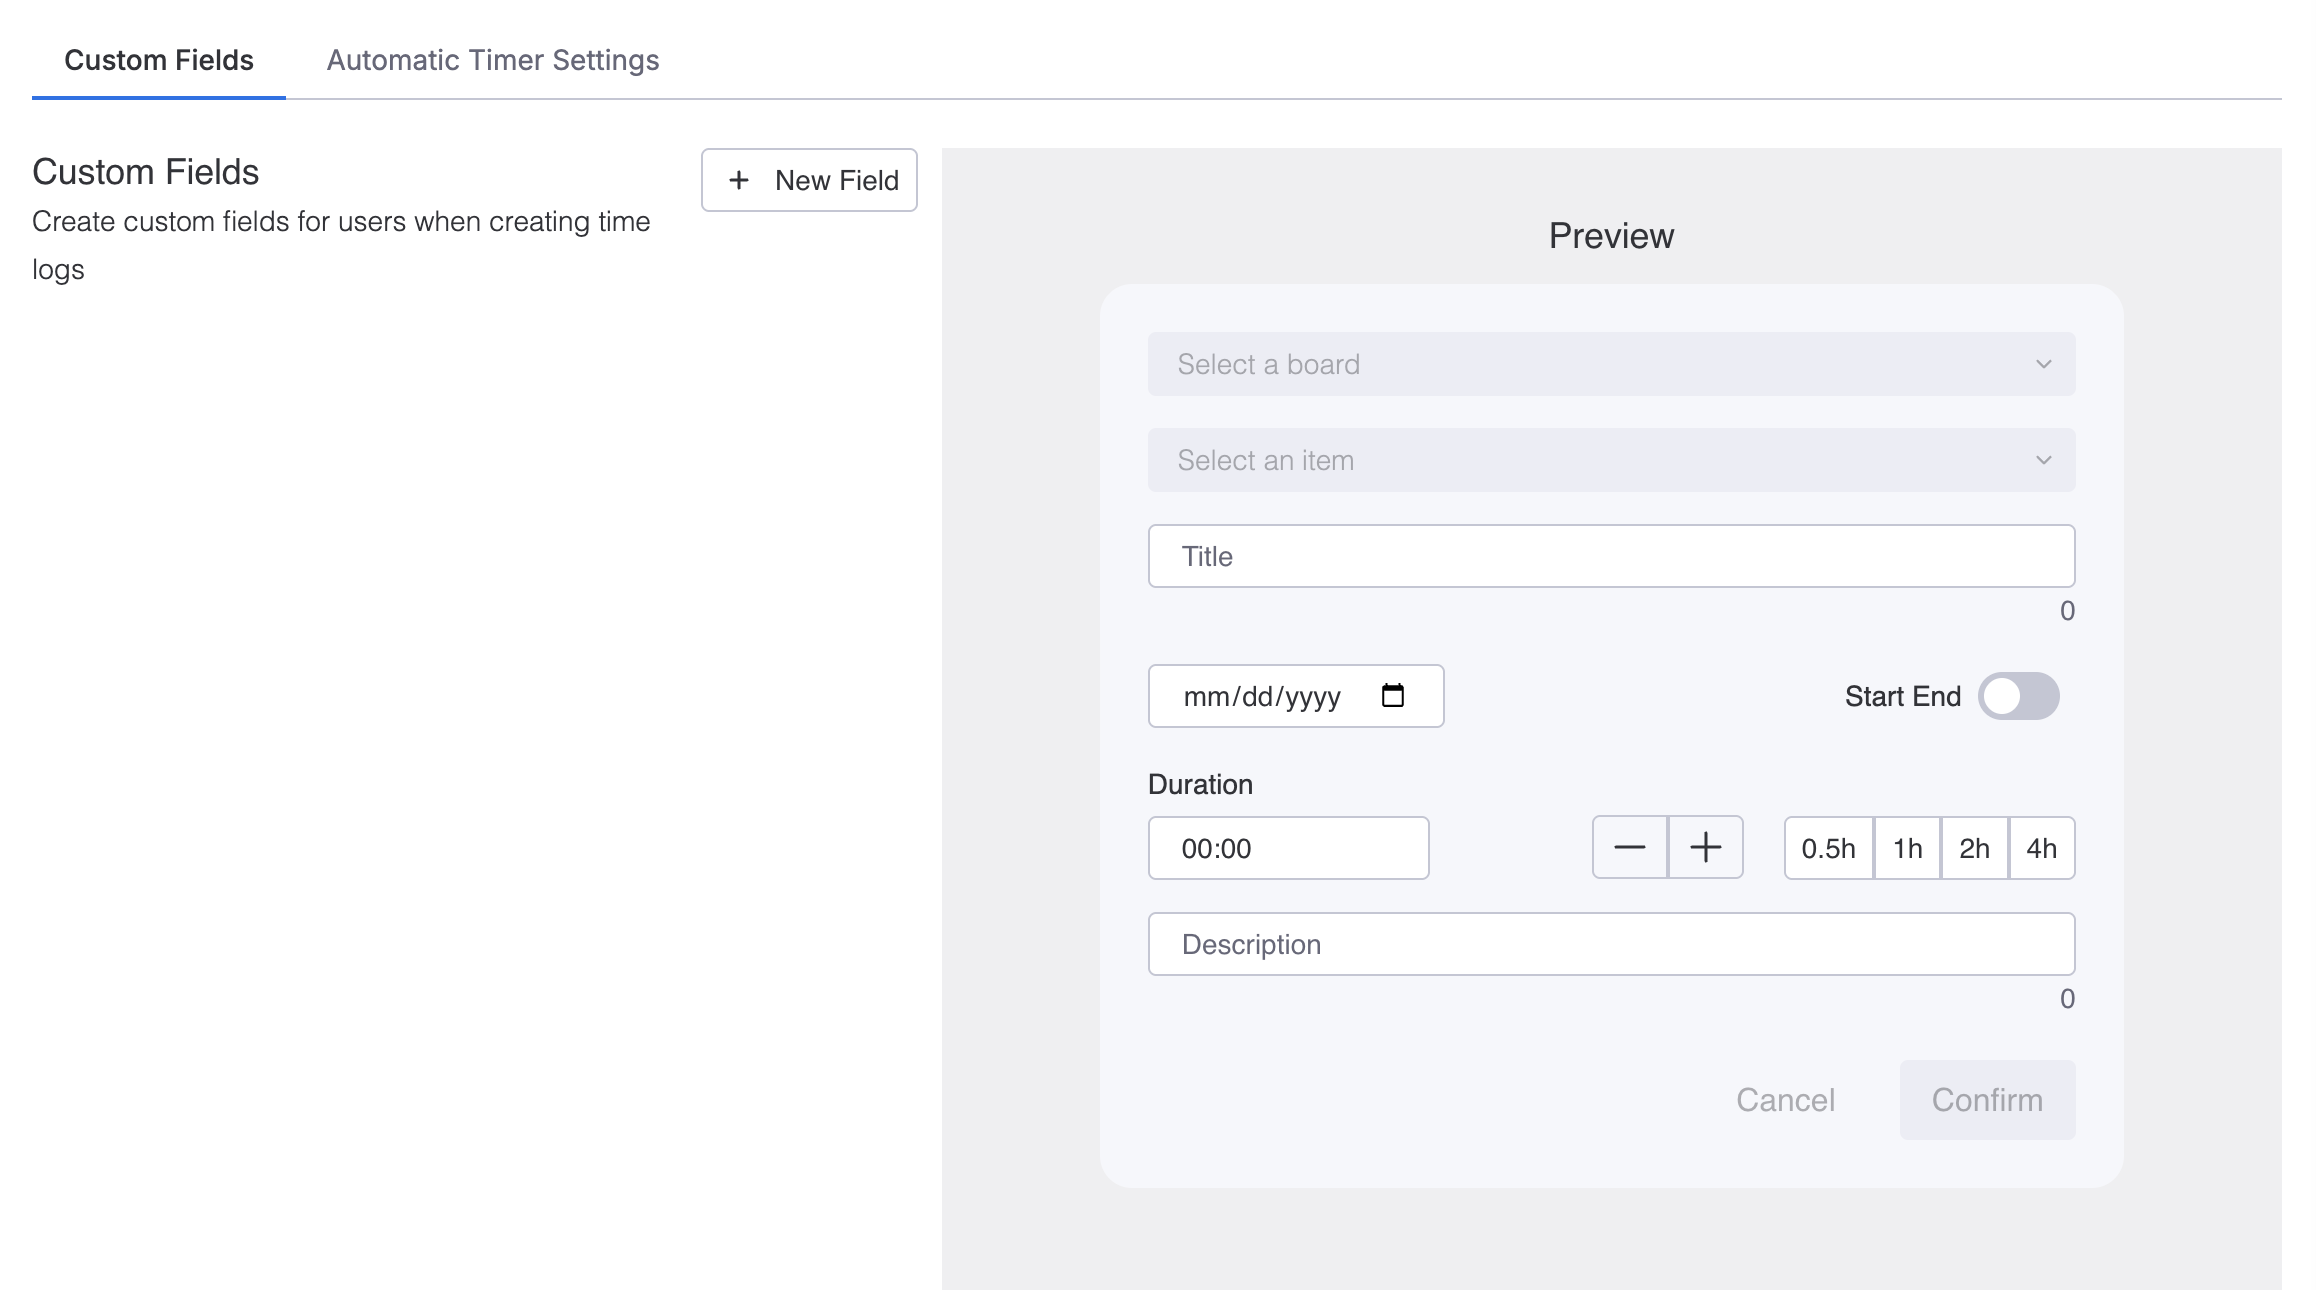Click the 00:00 duration field
Viewport: 2316px width, 1290px height.
pyautogui.click(x=1288, y=848)
